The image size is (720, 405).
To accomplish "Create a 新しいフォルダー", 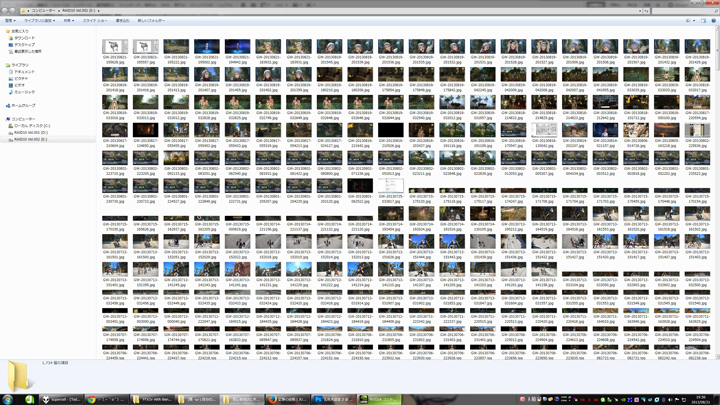I will [151, 21].
